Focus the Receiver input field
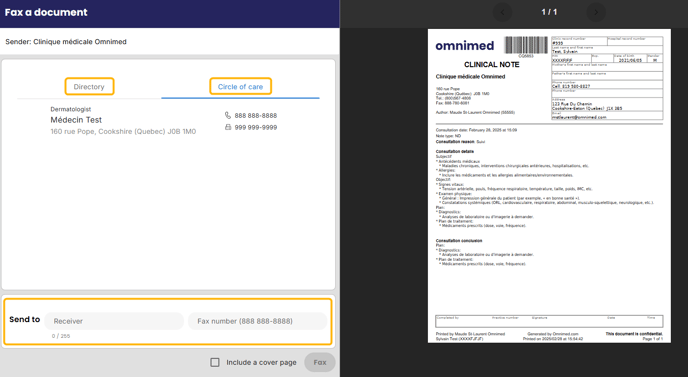 point(114,321)
